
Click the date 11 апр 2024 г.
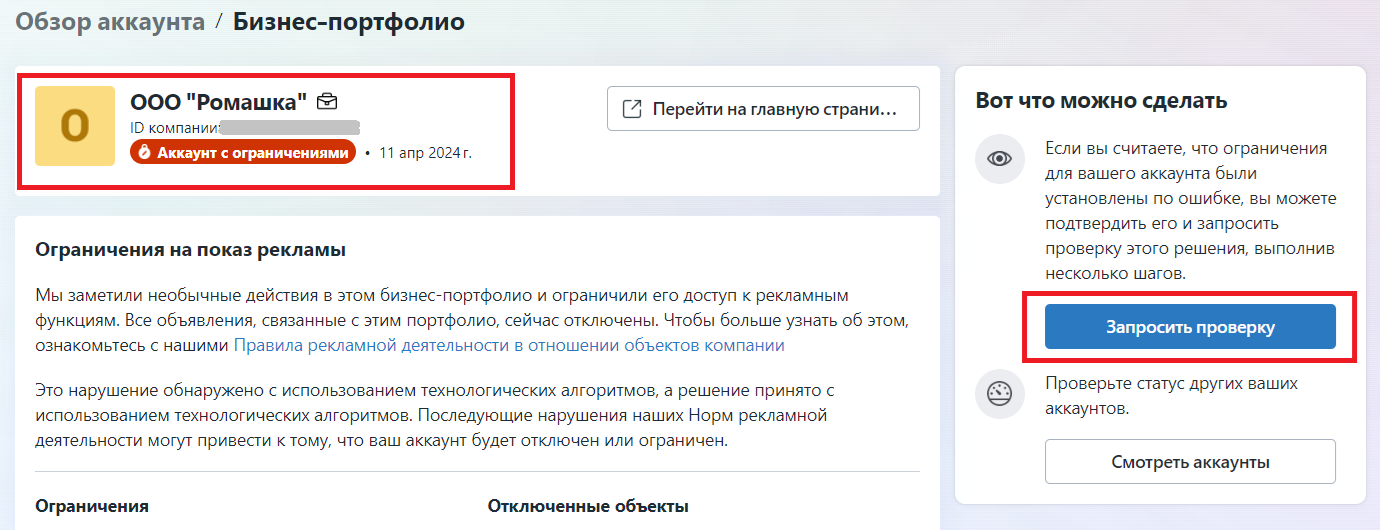coord(425,153)
